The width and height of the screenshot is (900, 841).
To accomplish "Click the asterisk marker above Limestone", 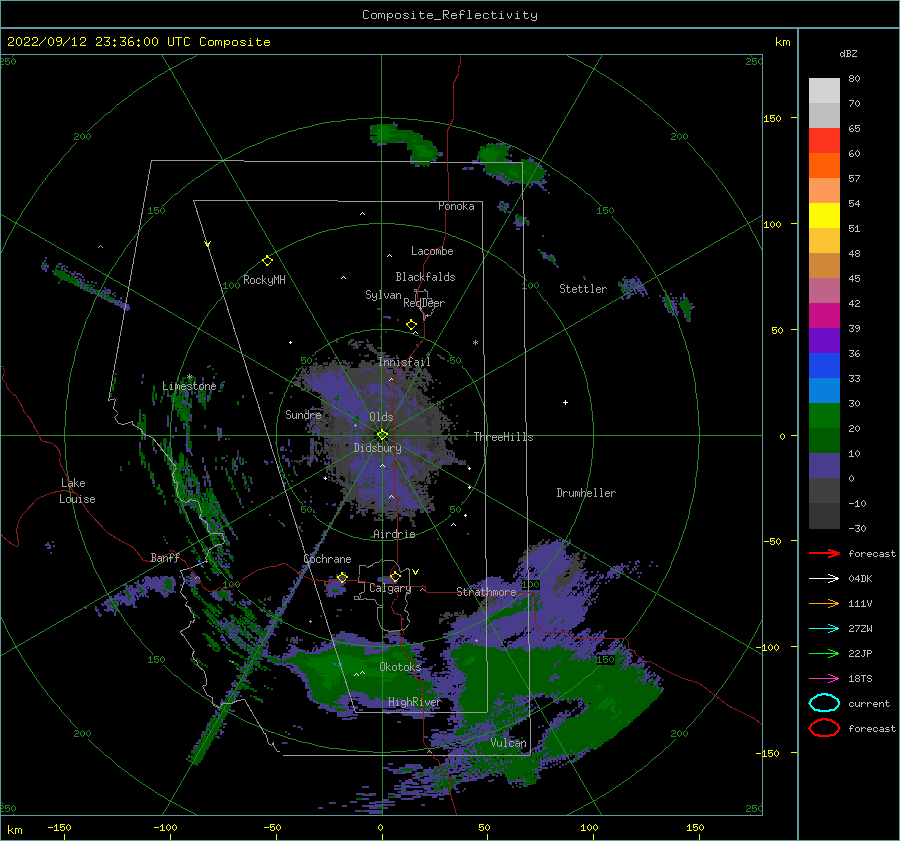I will (189, 377).
